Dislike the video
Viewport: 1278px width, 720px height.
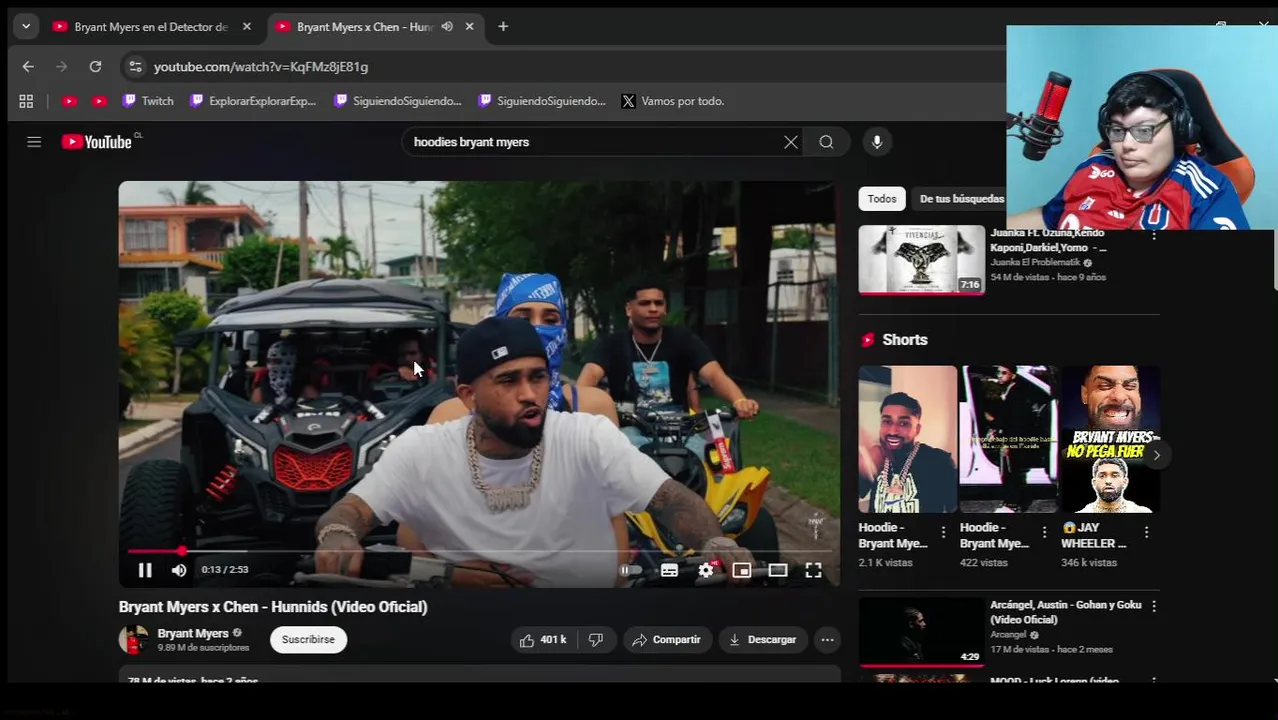[x=596, y=640]
